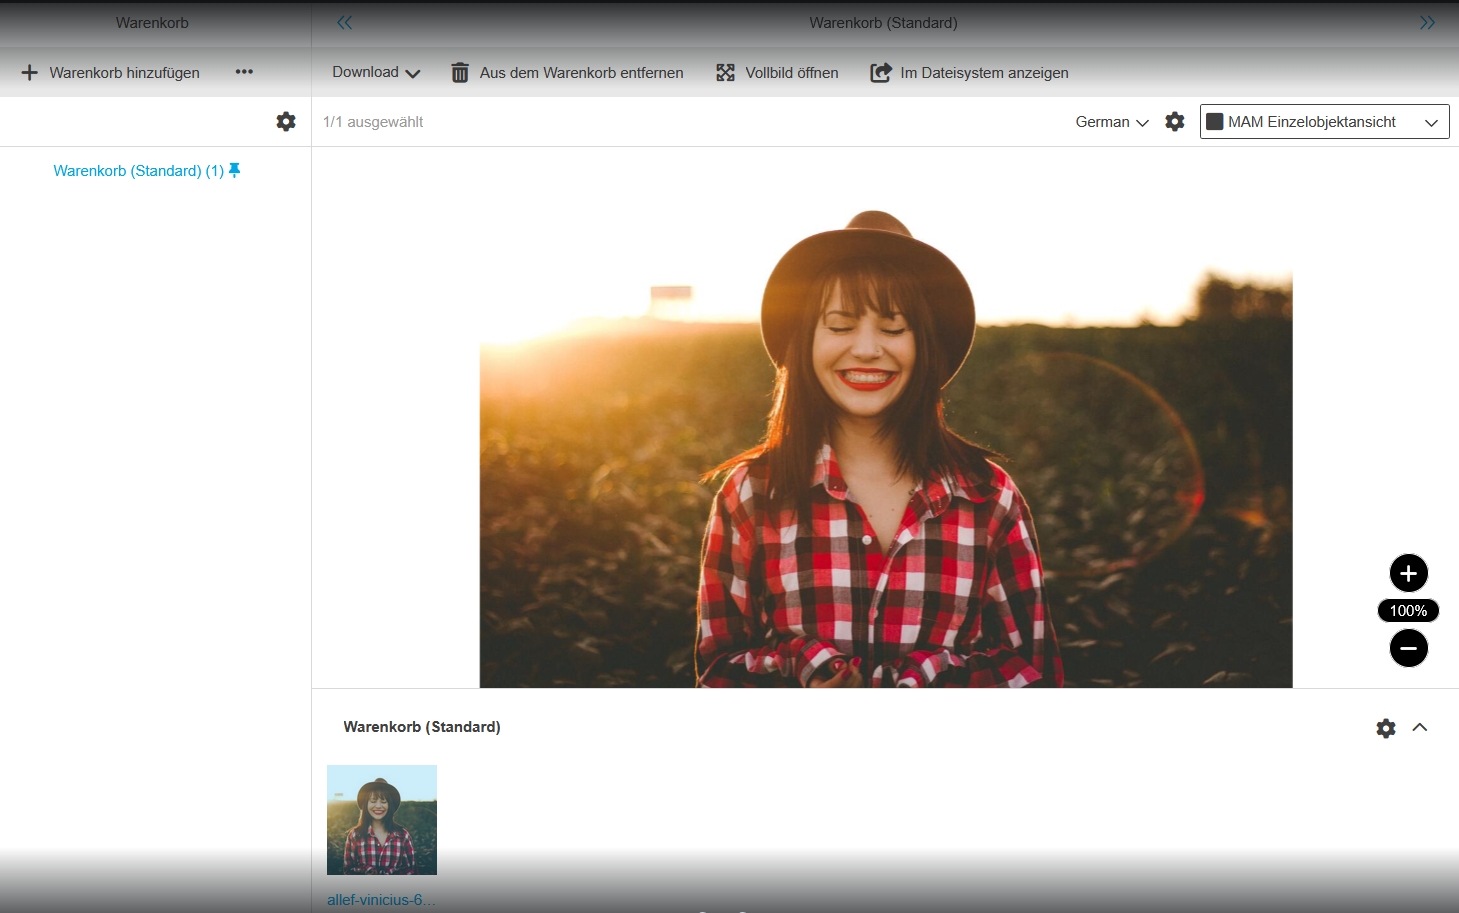Click the plus icon to add a Warenkorb

coord(30,73)
